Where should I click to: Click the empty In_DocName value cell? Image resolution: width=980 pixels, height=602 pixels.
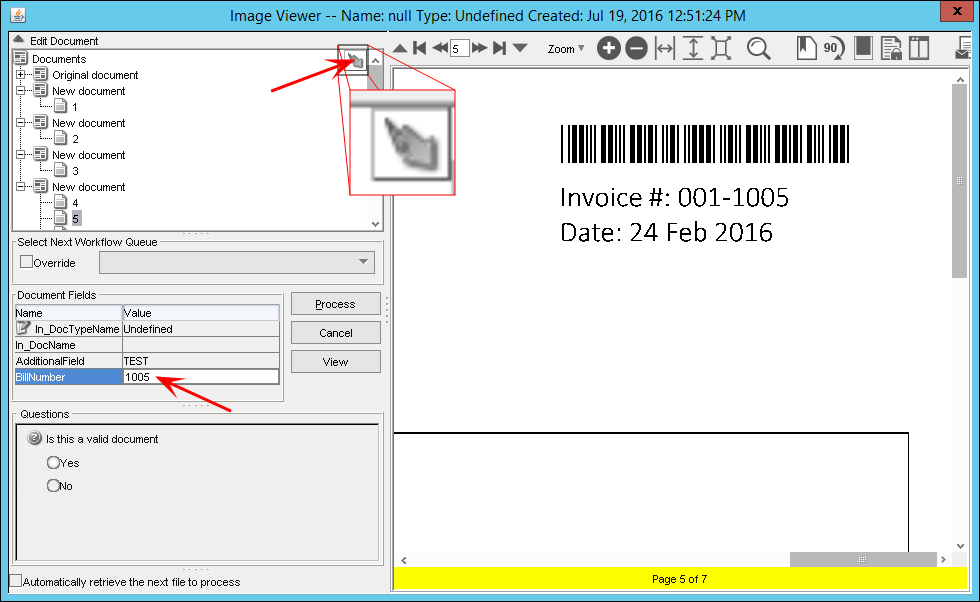pos(201,344)
